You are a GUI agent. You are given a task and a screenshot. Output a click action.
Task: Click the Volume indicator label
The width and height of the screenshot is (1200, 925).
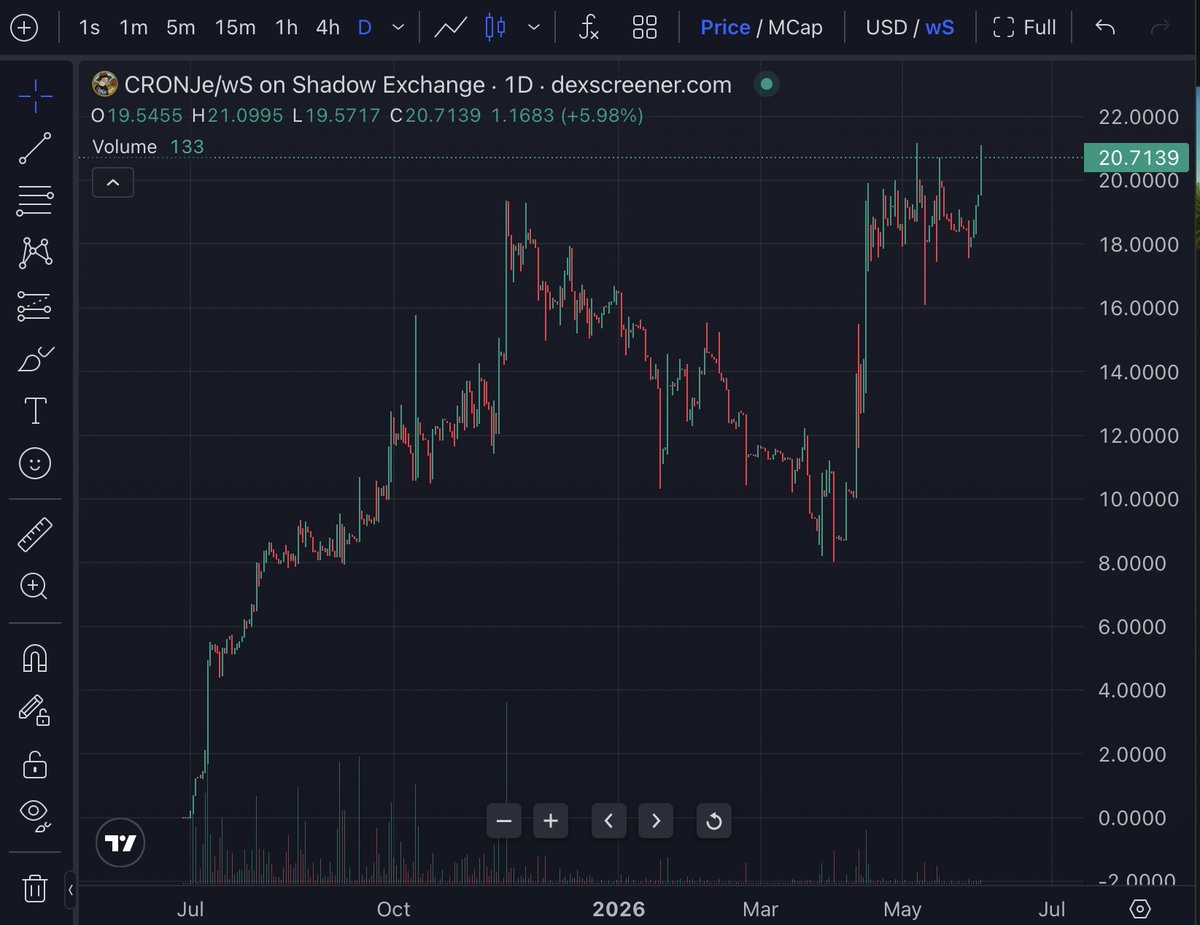tap(124, 147)
